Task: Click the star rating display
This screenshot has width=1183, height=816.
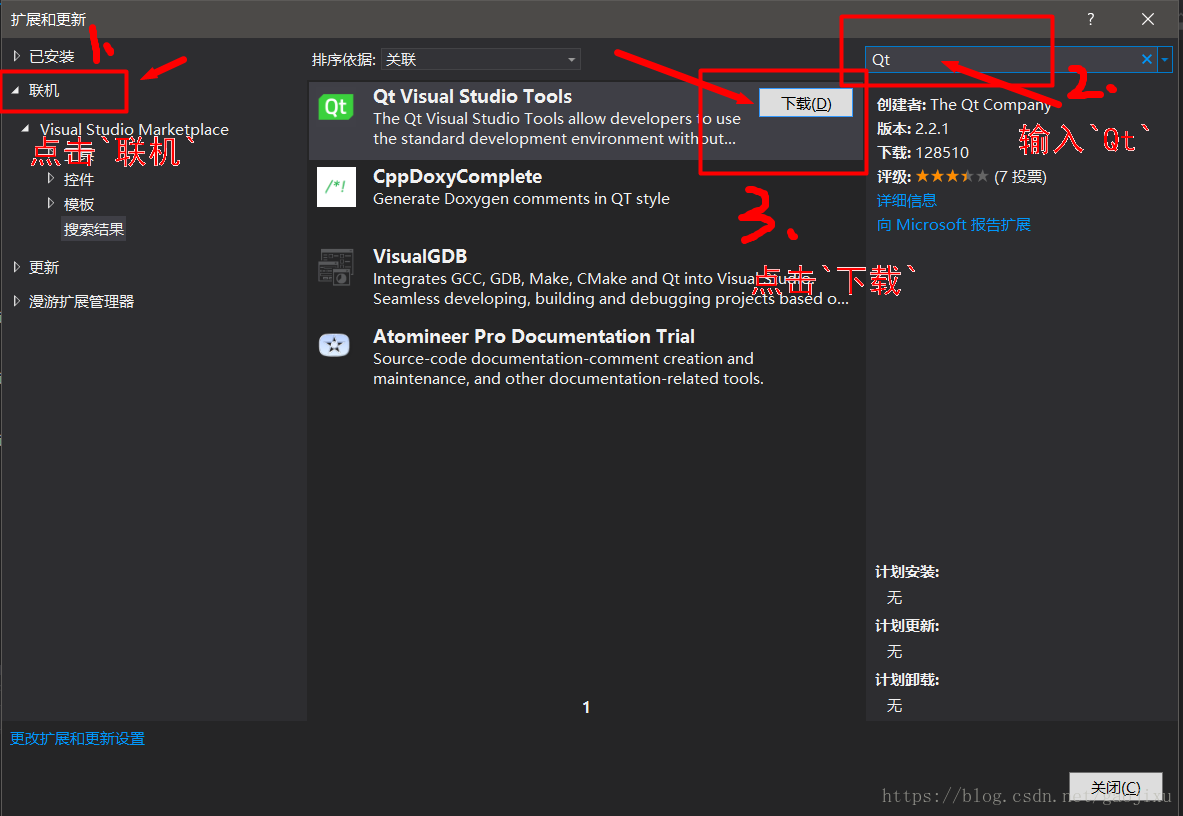Action: 951,176
